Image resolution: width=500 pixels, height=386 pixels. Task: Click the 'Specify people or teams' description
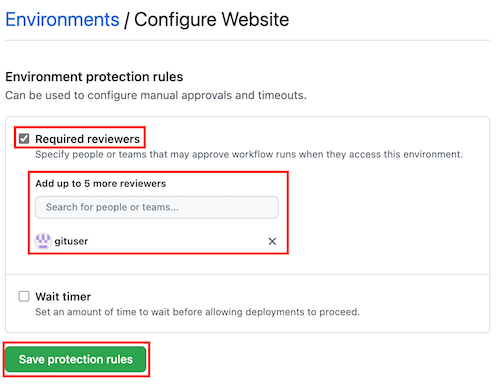pos(249,154)
